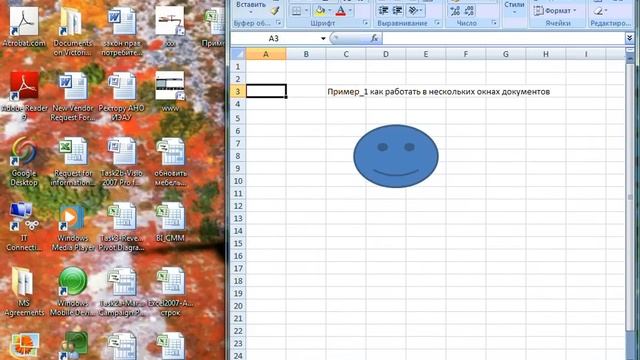Select the Google Desktop shortcut icon
The width and height of the screenshot is (640, 360).
(x=24, y=161)
